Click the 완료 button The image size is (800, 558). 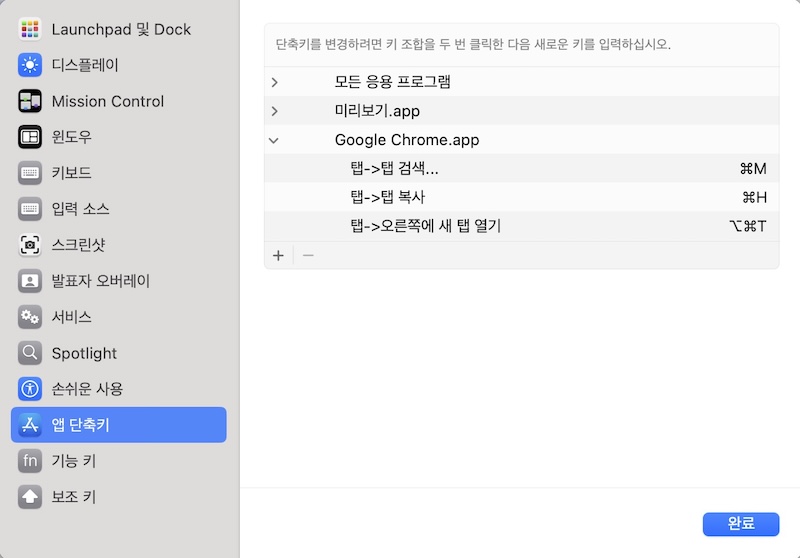click(x=741, y=524)
